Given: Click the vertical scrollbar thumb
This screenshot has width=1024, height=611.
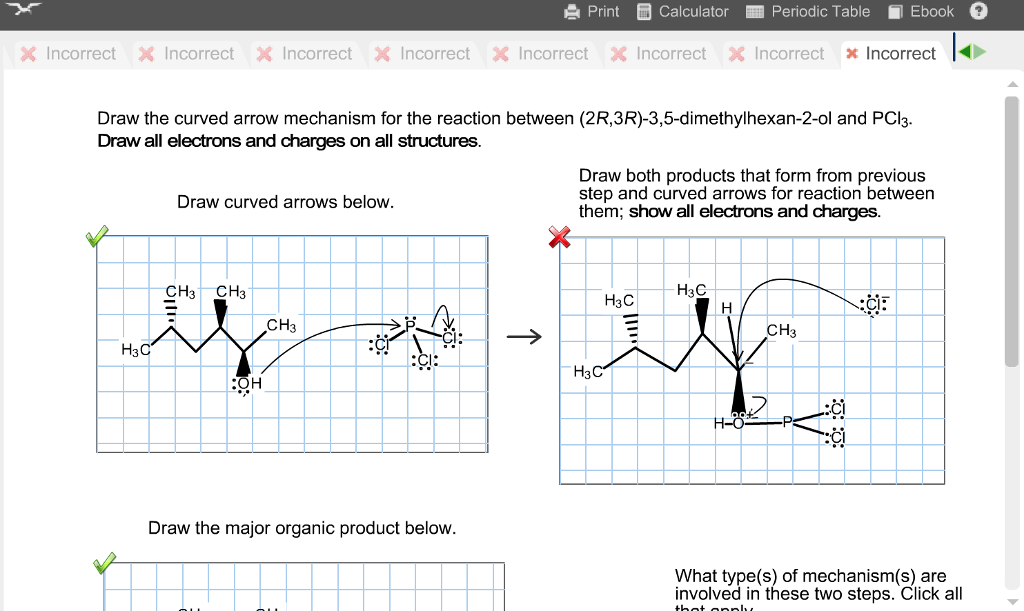Looking at the screenshot, I should pos(1012,232).
